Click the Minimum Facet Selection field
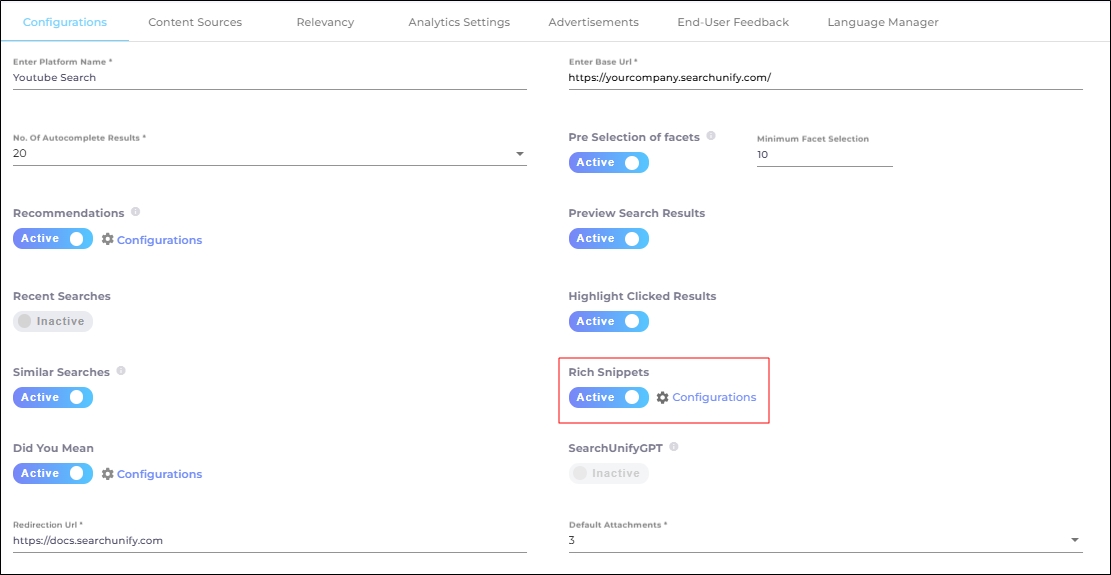This screenshot has height=575, width=1111. pyautogui.click(x=824, y=155)
